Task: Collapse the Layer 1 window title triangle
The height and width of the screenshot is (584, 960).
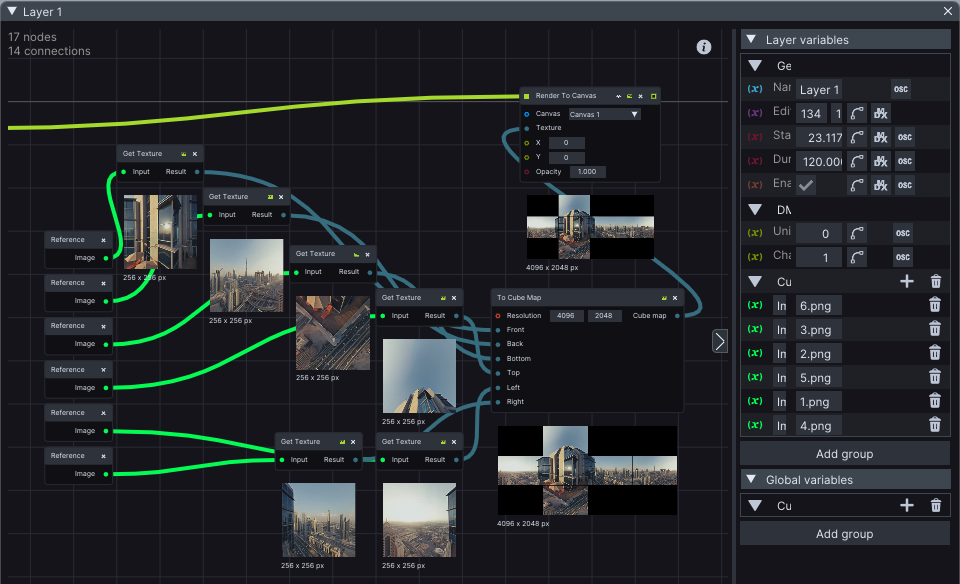Action: tap(12, 10)
